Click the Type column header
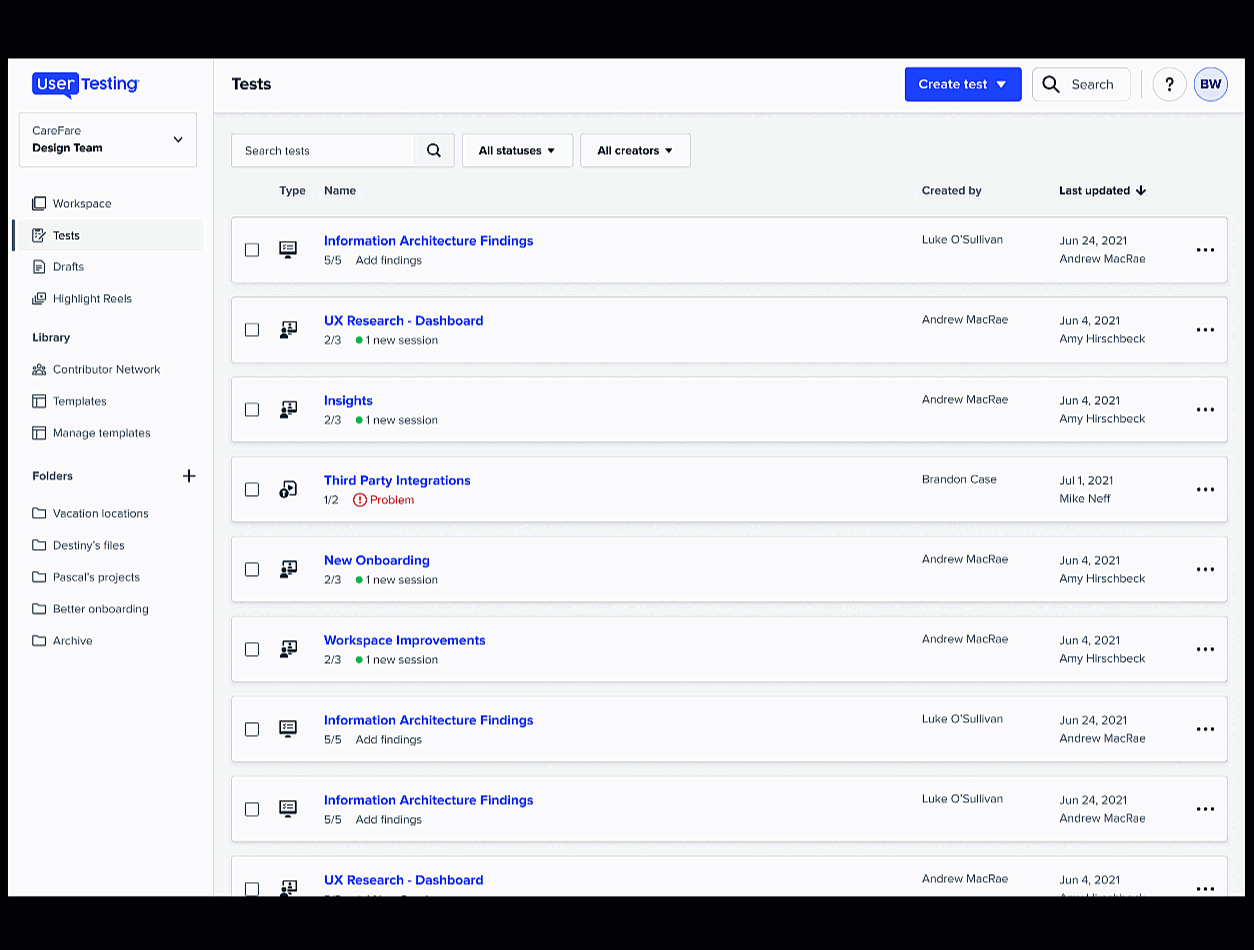The width and height of the screenshot is (1254, 950). (x=292, y=191)
